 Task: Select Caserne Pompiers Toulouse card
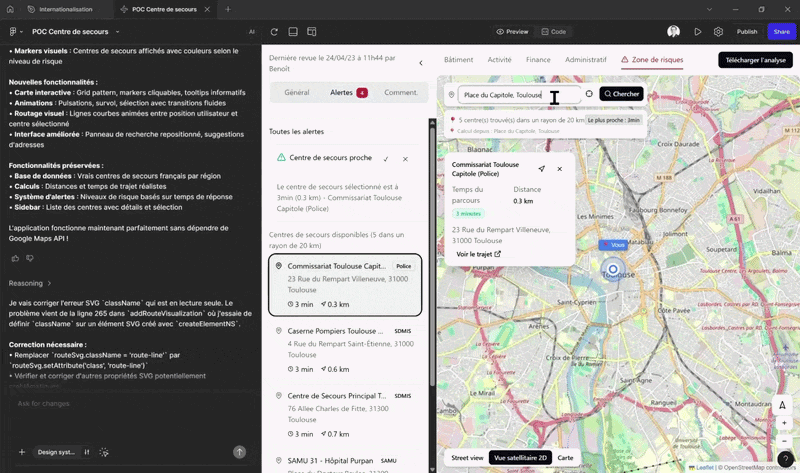pos(345,350)
